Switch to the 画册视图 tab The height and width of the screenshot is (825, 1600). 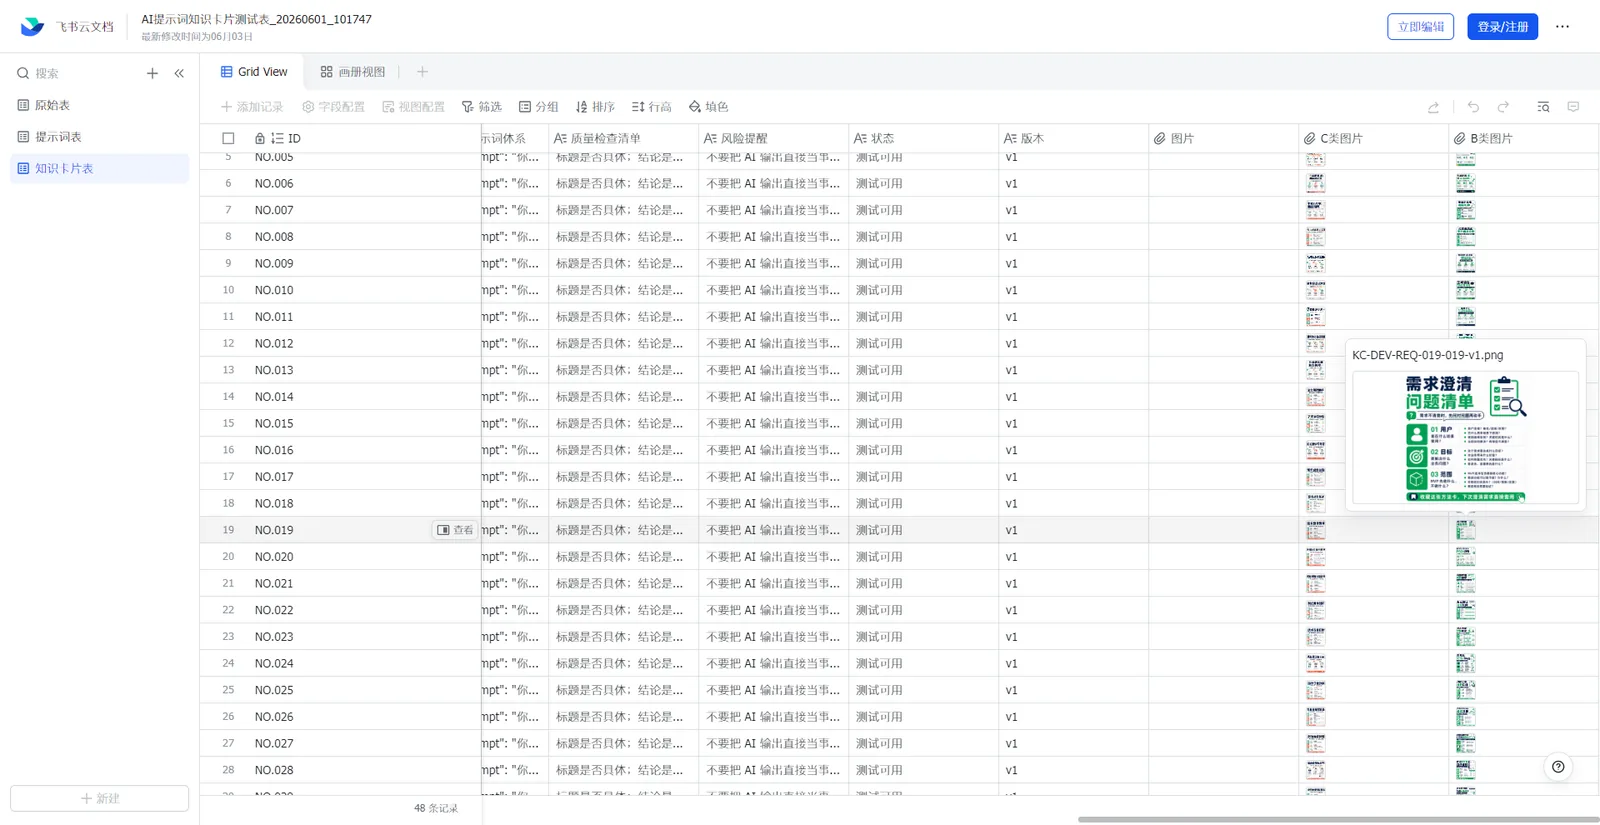coord(352,72)
